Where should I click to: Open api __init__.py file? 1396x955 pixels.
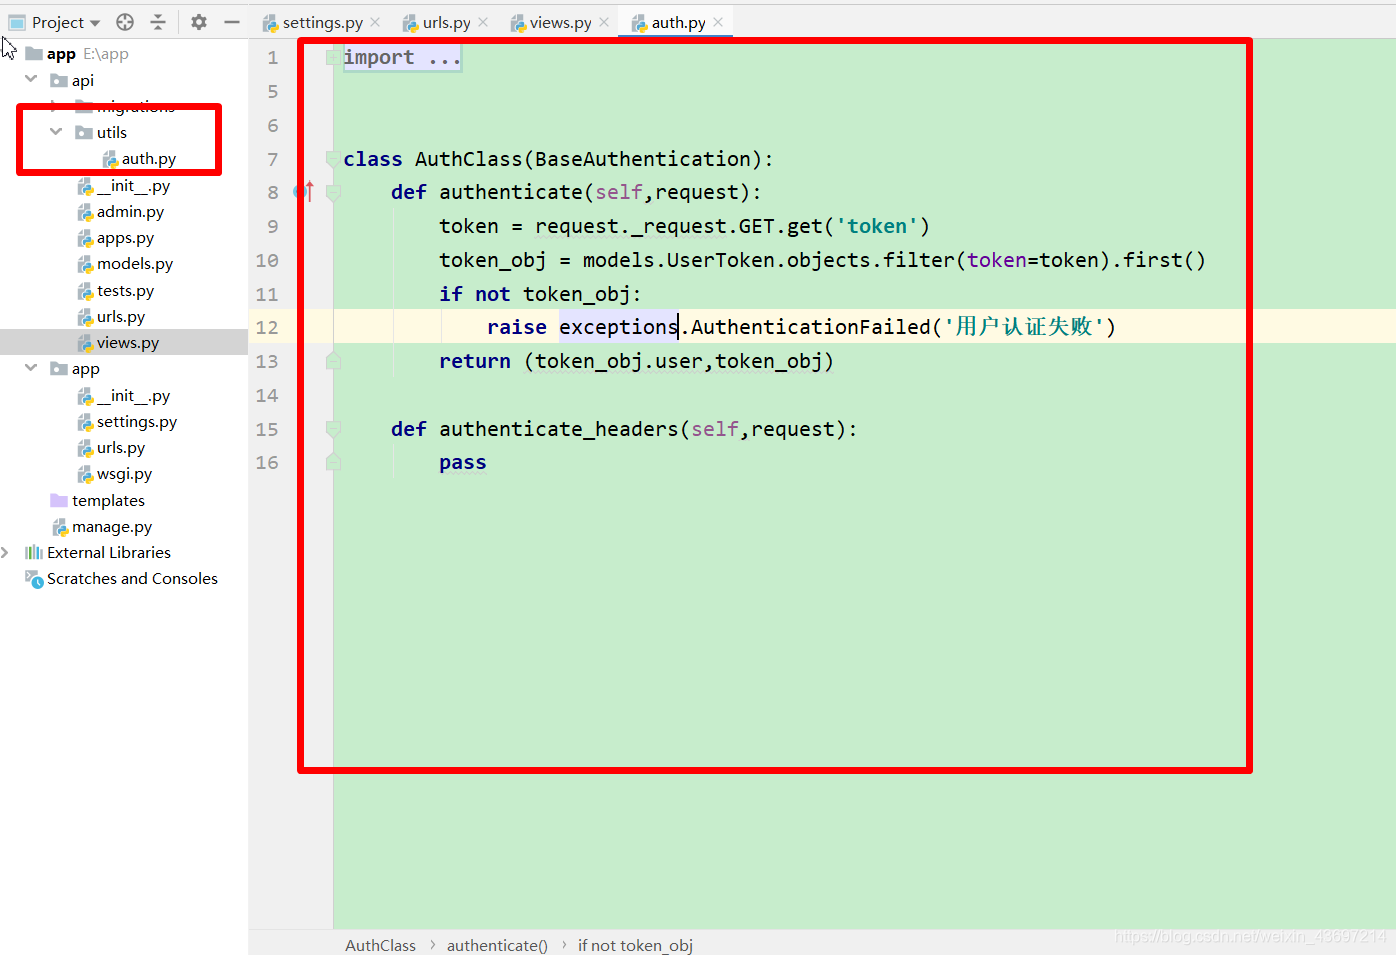(x=133, y=186)
